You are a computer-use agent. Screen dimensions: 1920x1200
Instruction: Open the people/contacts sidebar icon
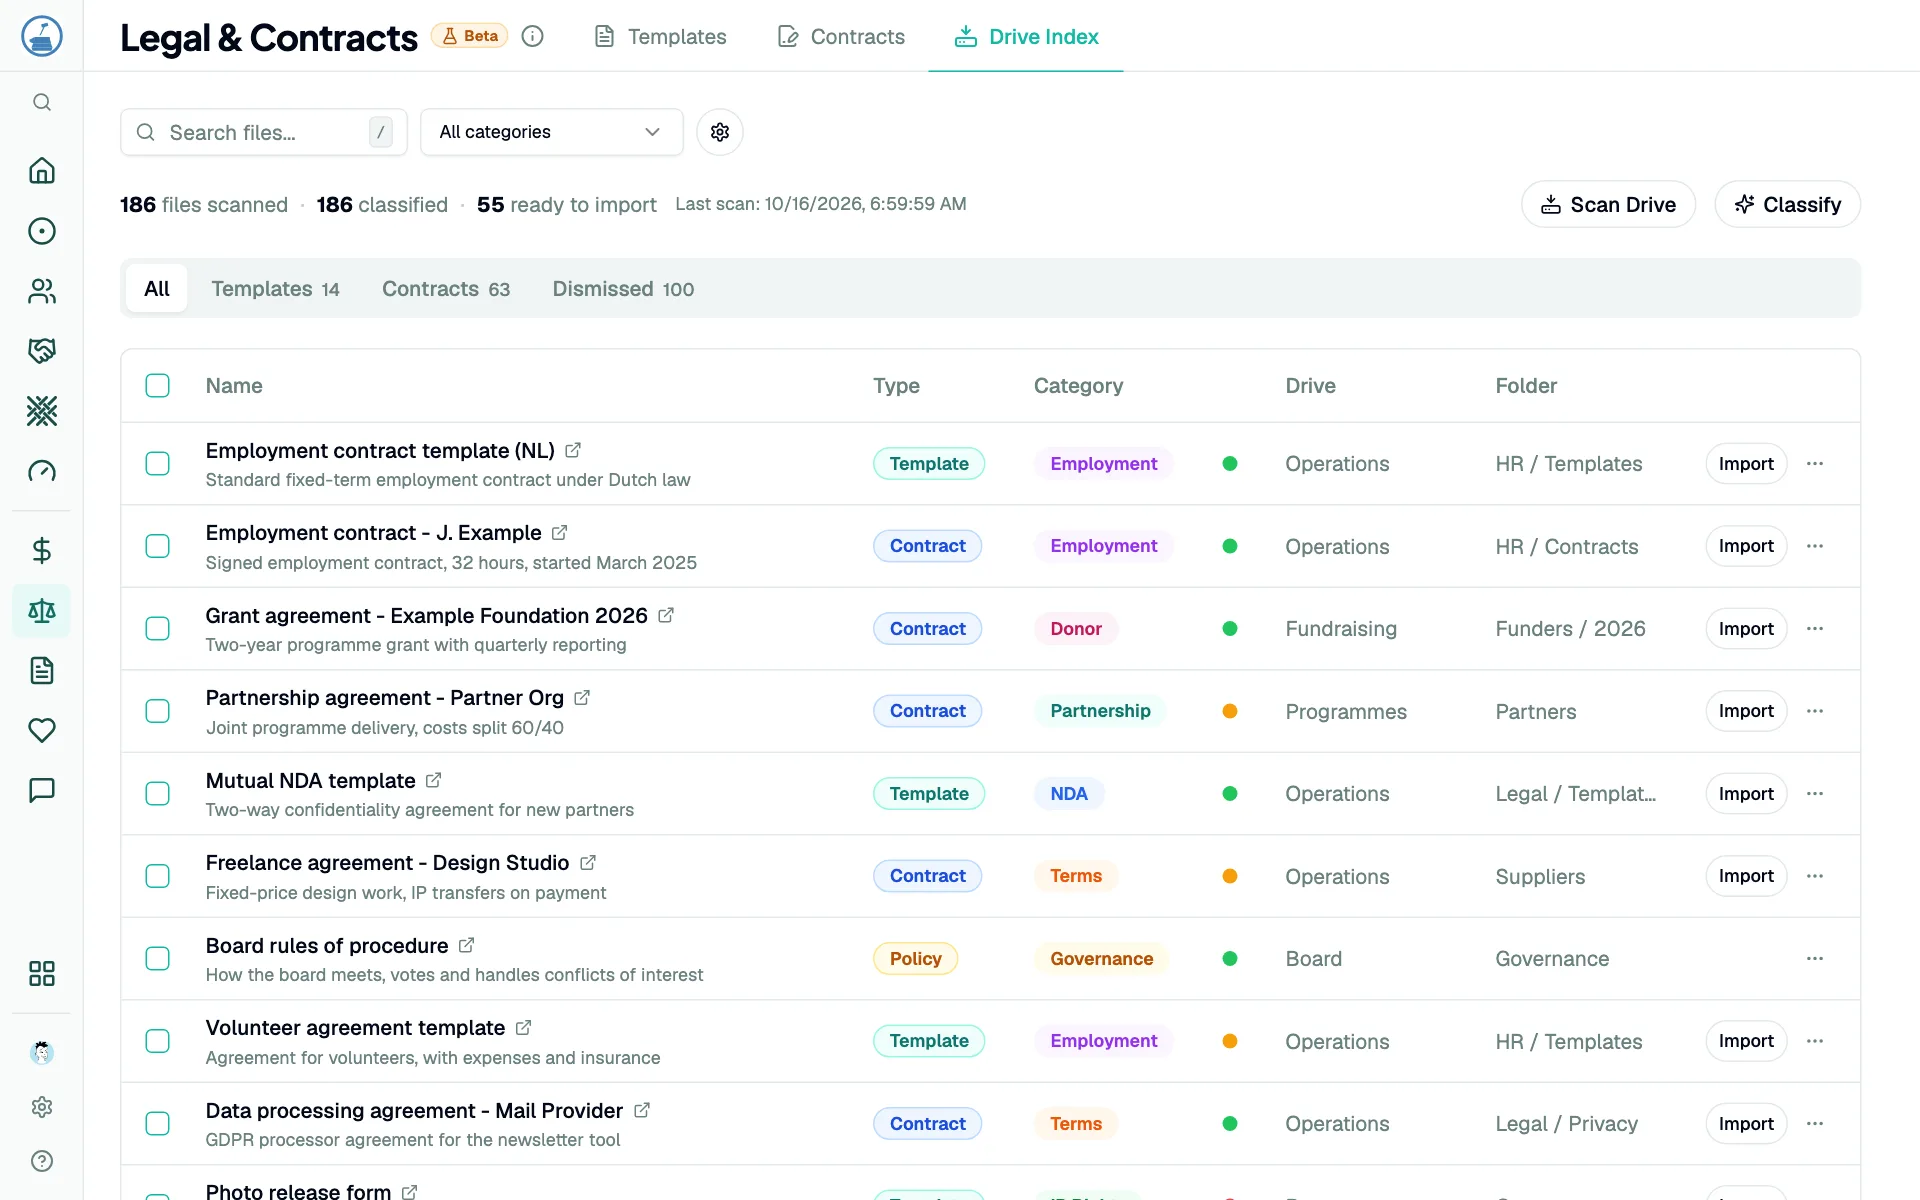coord(42,291)
